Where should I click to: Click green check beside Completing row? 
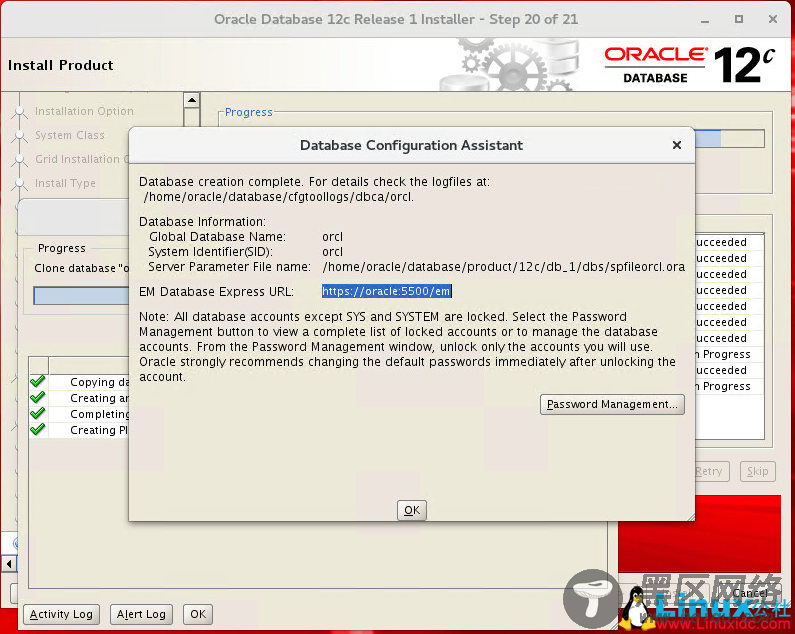tap(38, 413)
